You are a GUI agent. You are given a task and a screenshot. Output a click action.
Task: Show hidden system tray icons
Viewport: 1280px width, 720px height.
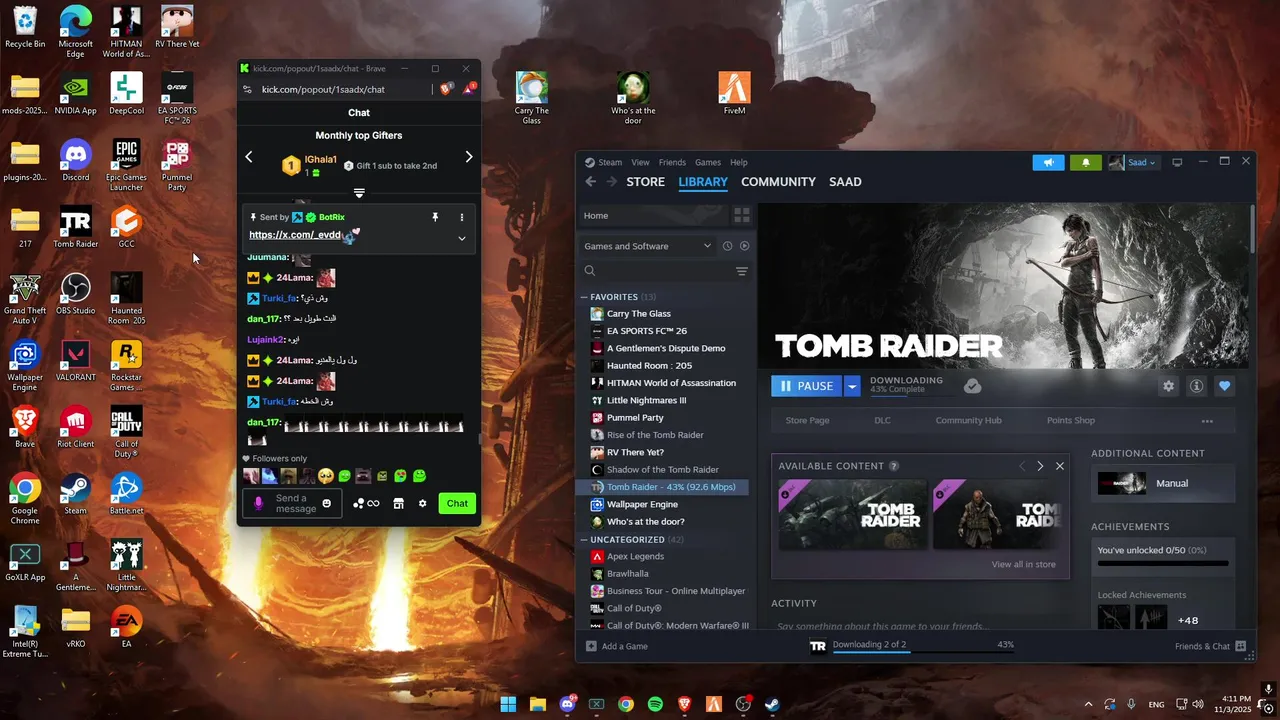[1088, 704]
